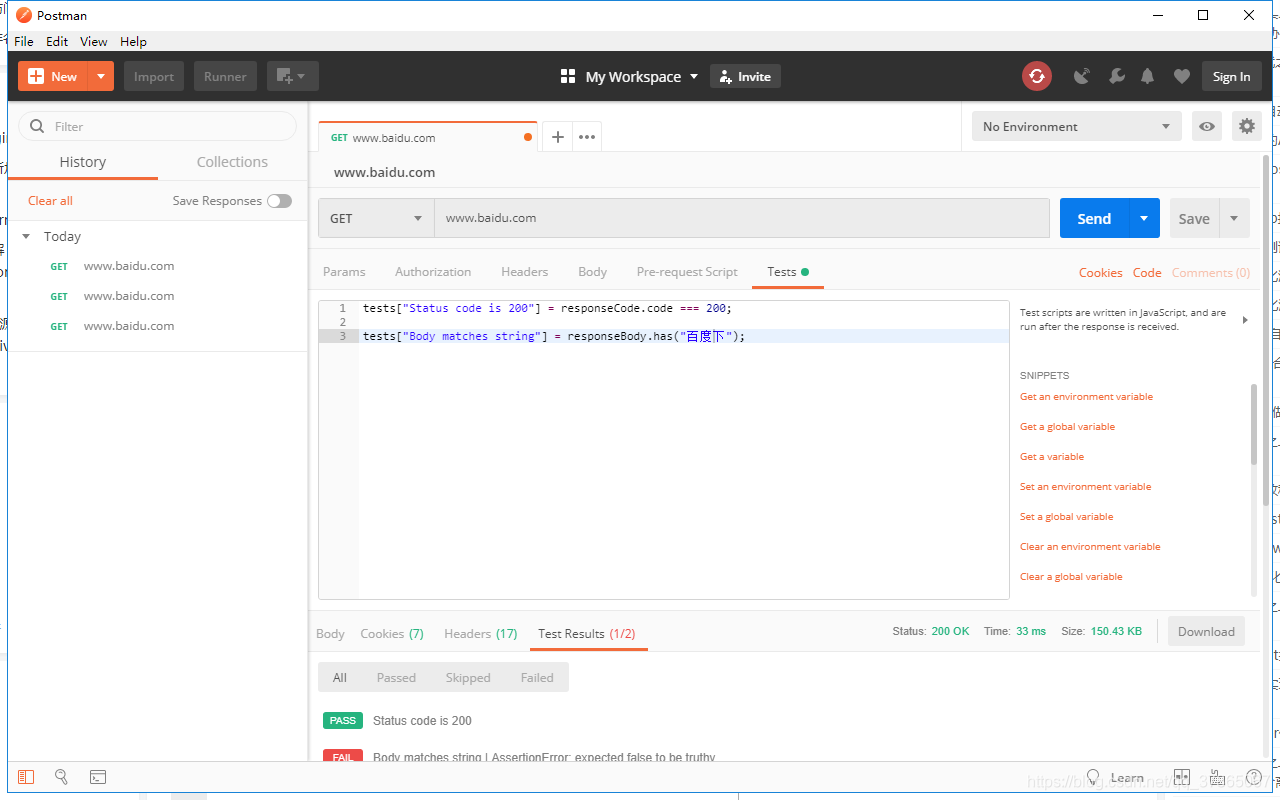This screenshot has height=800, width=1280.
Task: Click the two-pane view icon in status bar
Action: coord(1181,777)
